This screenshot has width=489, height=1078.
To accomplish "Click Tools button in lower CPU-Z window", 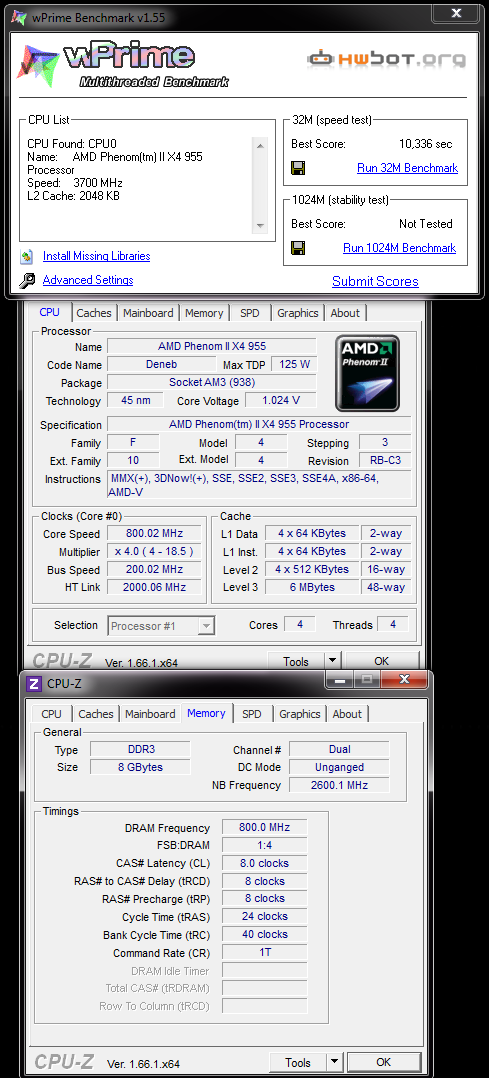I will tap(298, 1062).
